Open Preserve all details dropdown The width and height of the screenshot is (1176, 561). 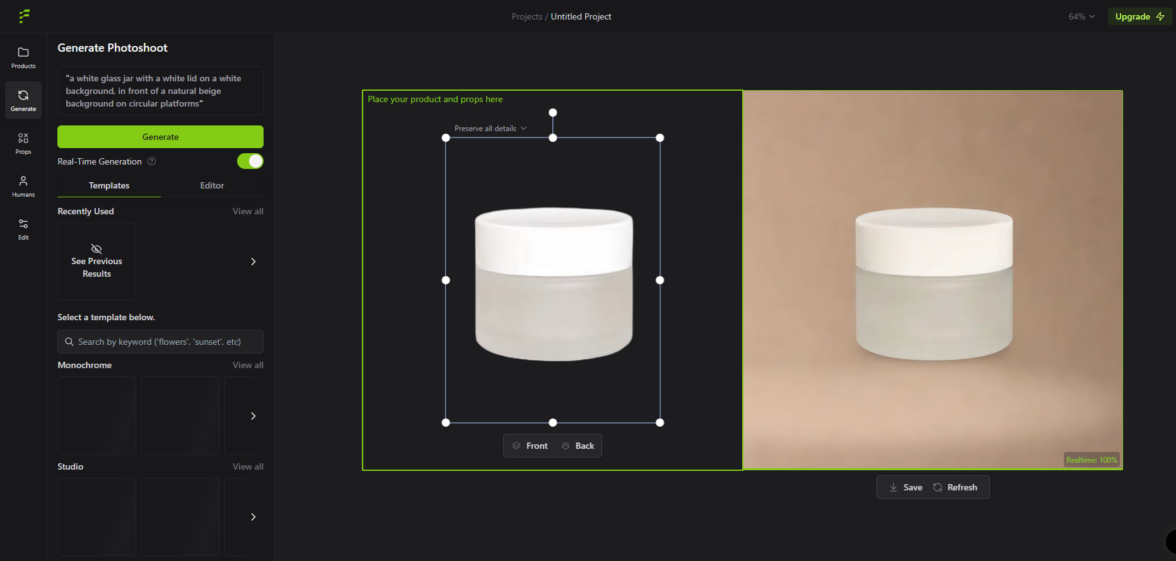[x=490, y=128]
